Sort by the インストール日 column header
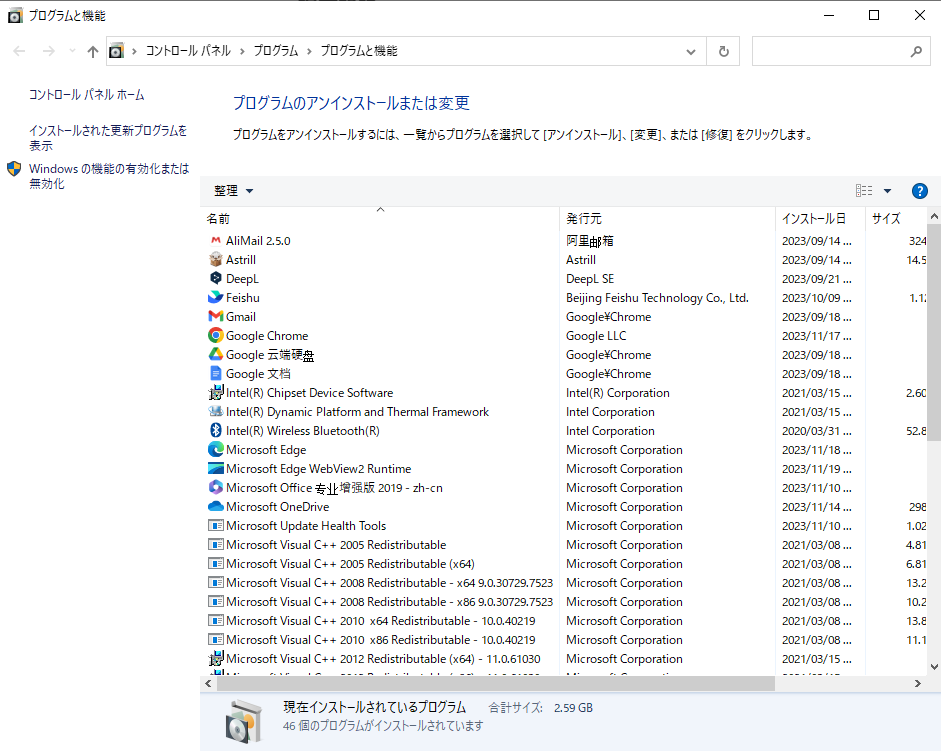 coord(820,219)
